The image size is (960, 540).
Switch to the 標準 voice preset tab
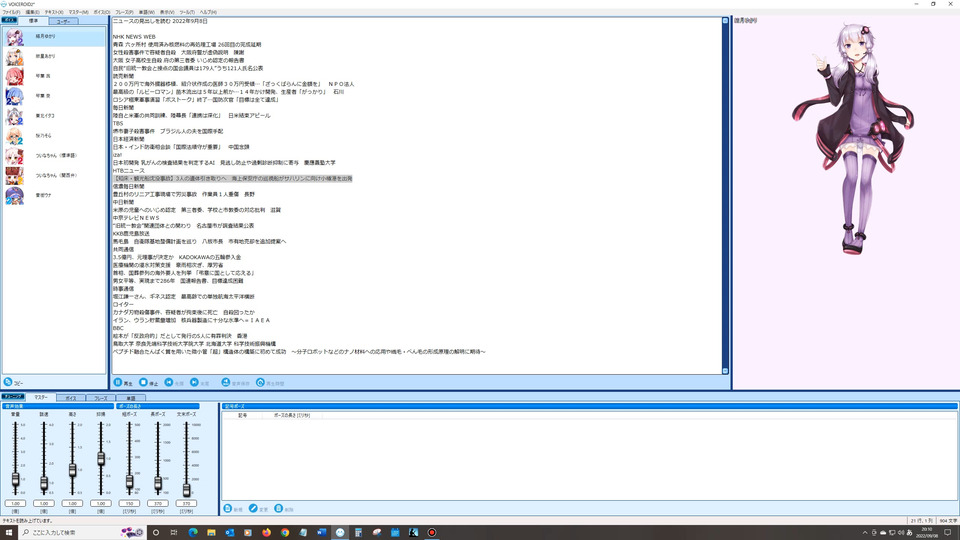tap(33, 21)
